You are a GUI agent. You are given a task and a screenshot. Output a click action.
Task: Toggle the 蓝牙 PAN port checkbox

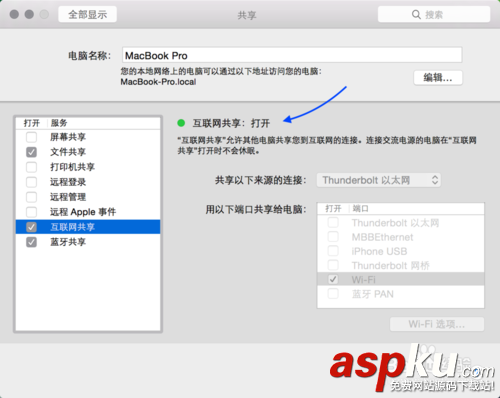pyautogui.click(x=333, y=294)
